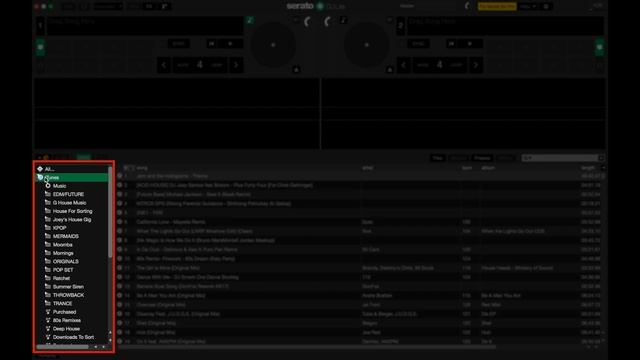Viewport: 640px width, 360px height.
Task: Click deck 1 eject triangle icon
Action: point(296,70)
